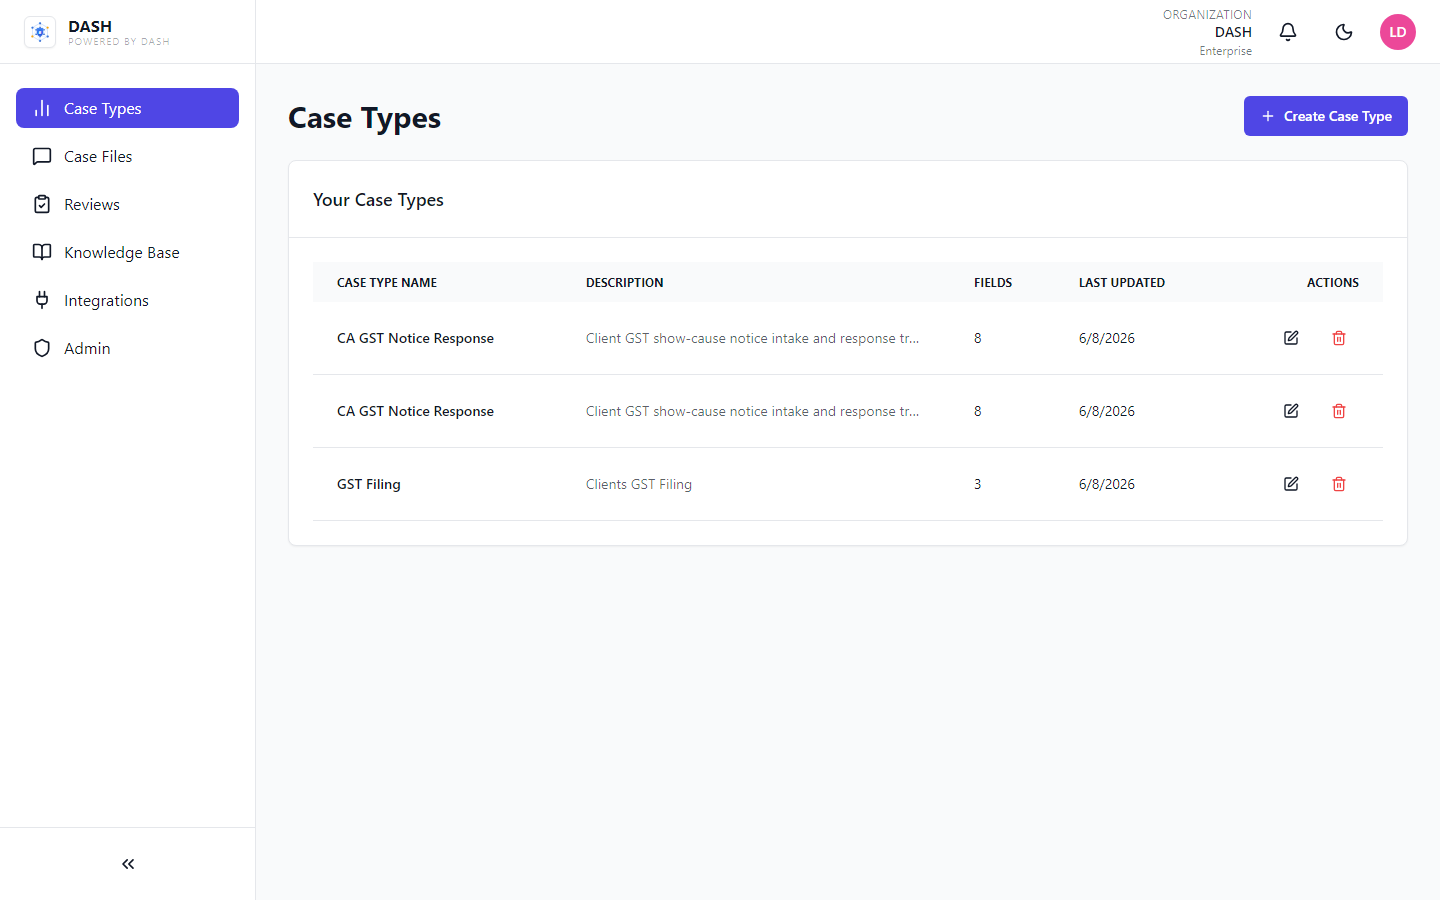Viewport: 1440px width, 900px height.
Task: Select the GST Filing name cell
Action: tap(369, 484)
